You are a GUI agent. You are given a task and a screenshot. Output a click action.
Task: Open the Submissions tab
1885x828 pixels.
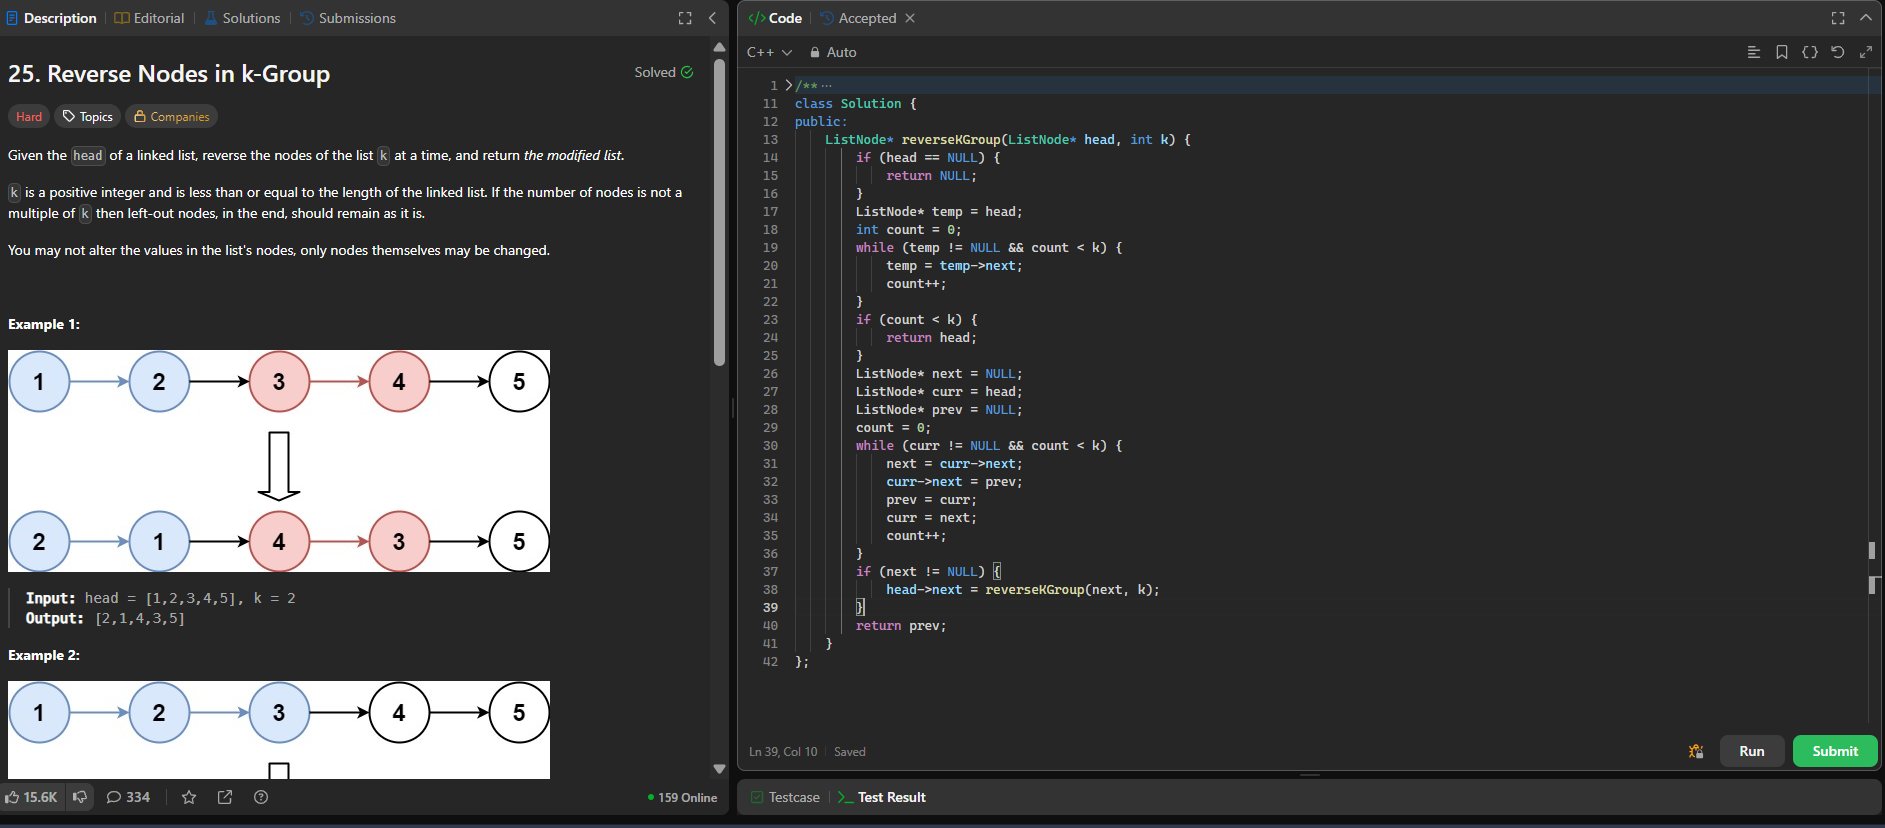[x=348, y=18]
